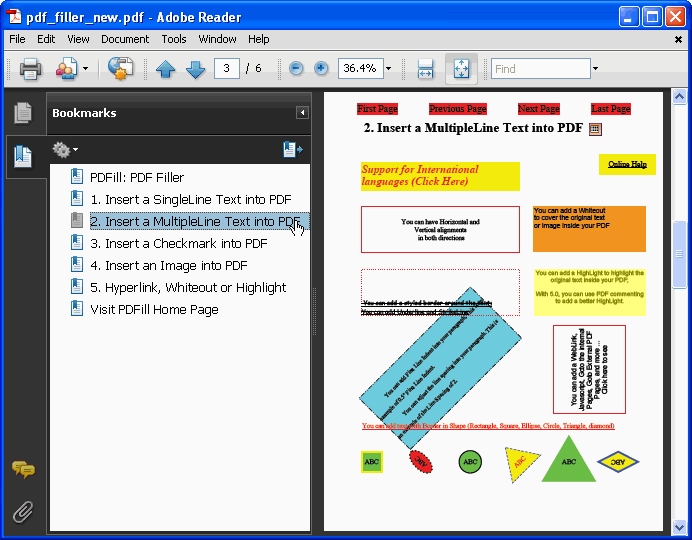The height and width of the screenshot is (540, 692).
Task: Click the red ellipse ABC shape
Action: click(x=421, y=462)
